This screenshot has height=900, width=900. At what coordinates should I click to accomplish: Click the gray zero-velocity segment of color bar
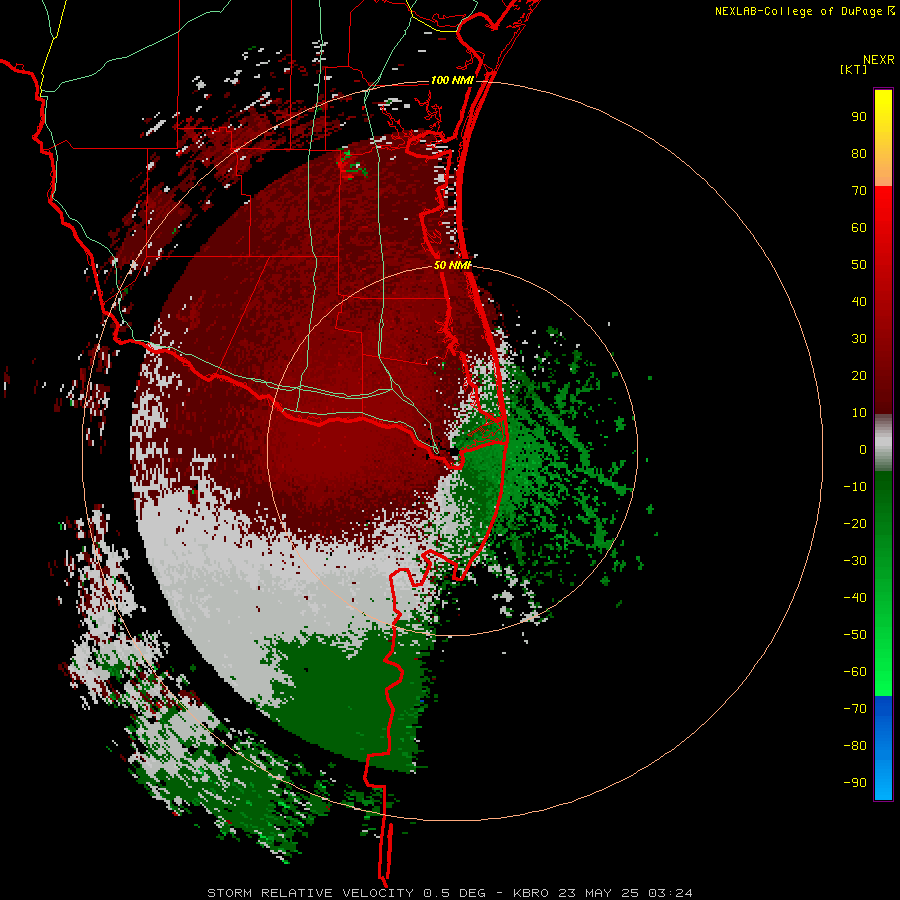tap(883, 443)
